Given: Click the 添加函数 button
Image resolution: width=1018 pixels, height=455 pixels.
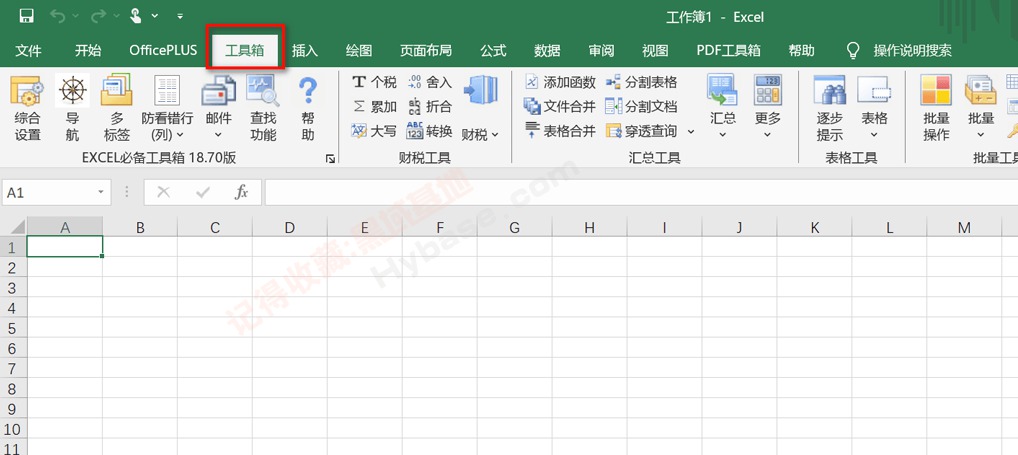Looking at the screenshot, I should point(560,82).
